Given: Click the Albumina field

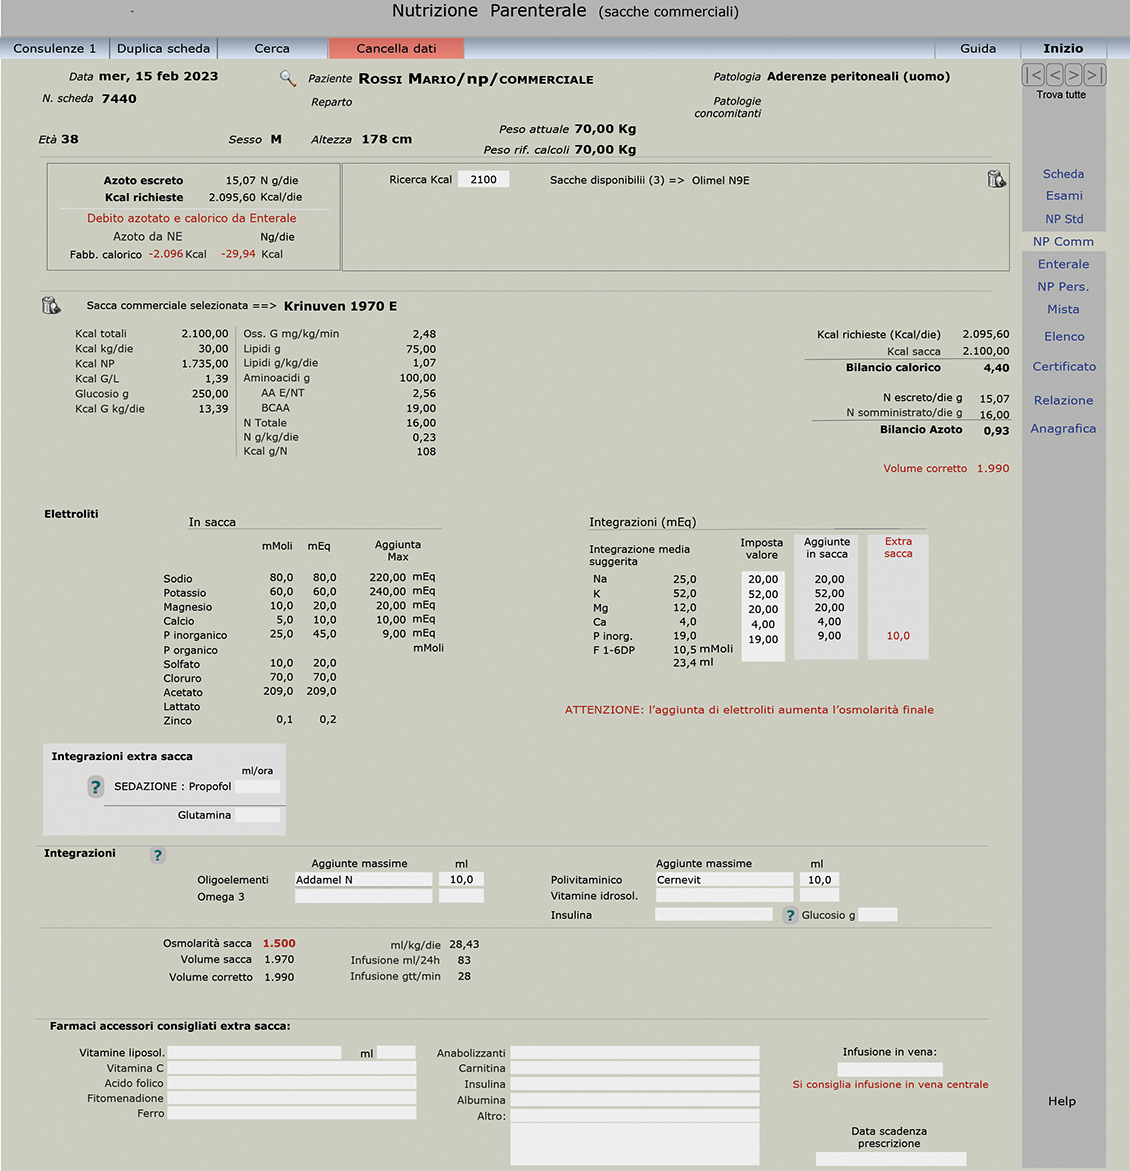Looking at the screenshot, I should pos(635,1099).
